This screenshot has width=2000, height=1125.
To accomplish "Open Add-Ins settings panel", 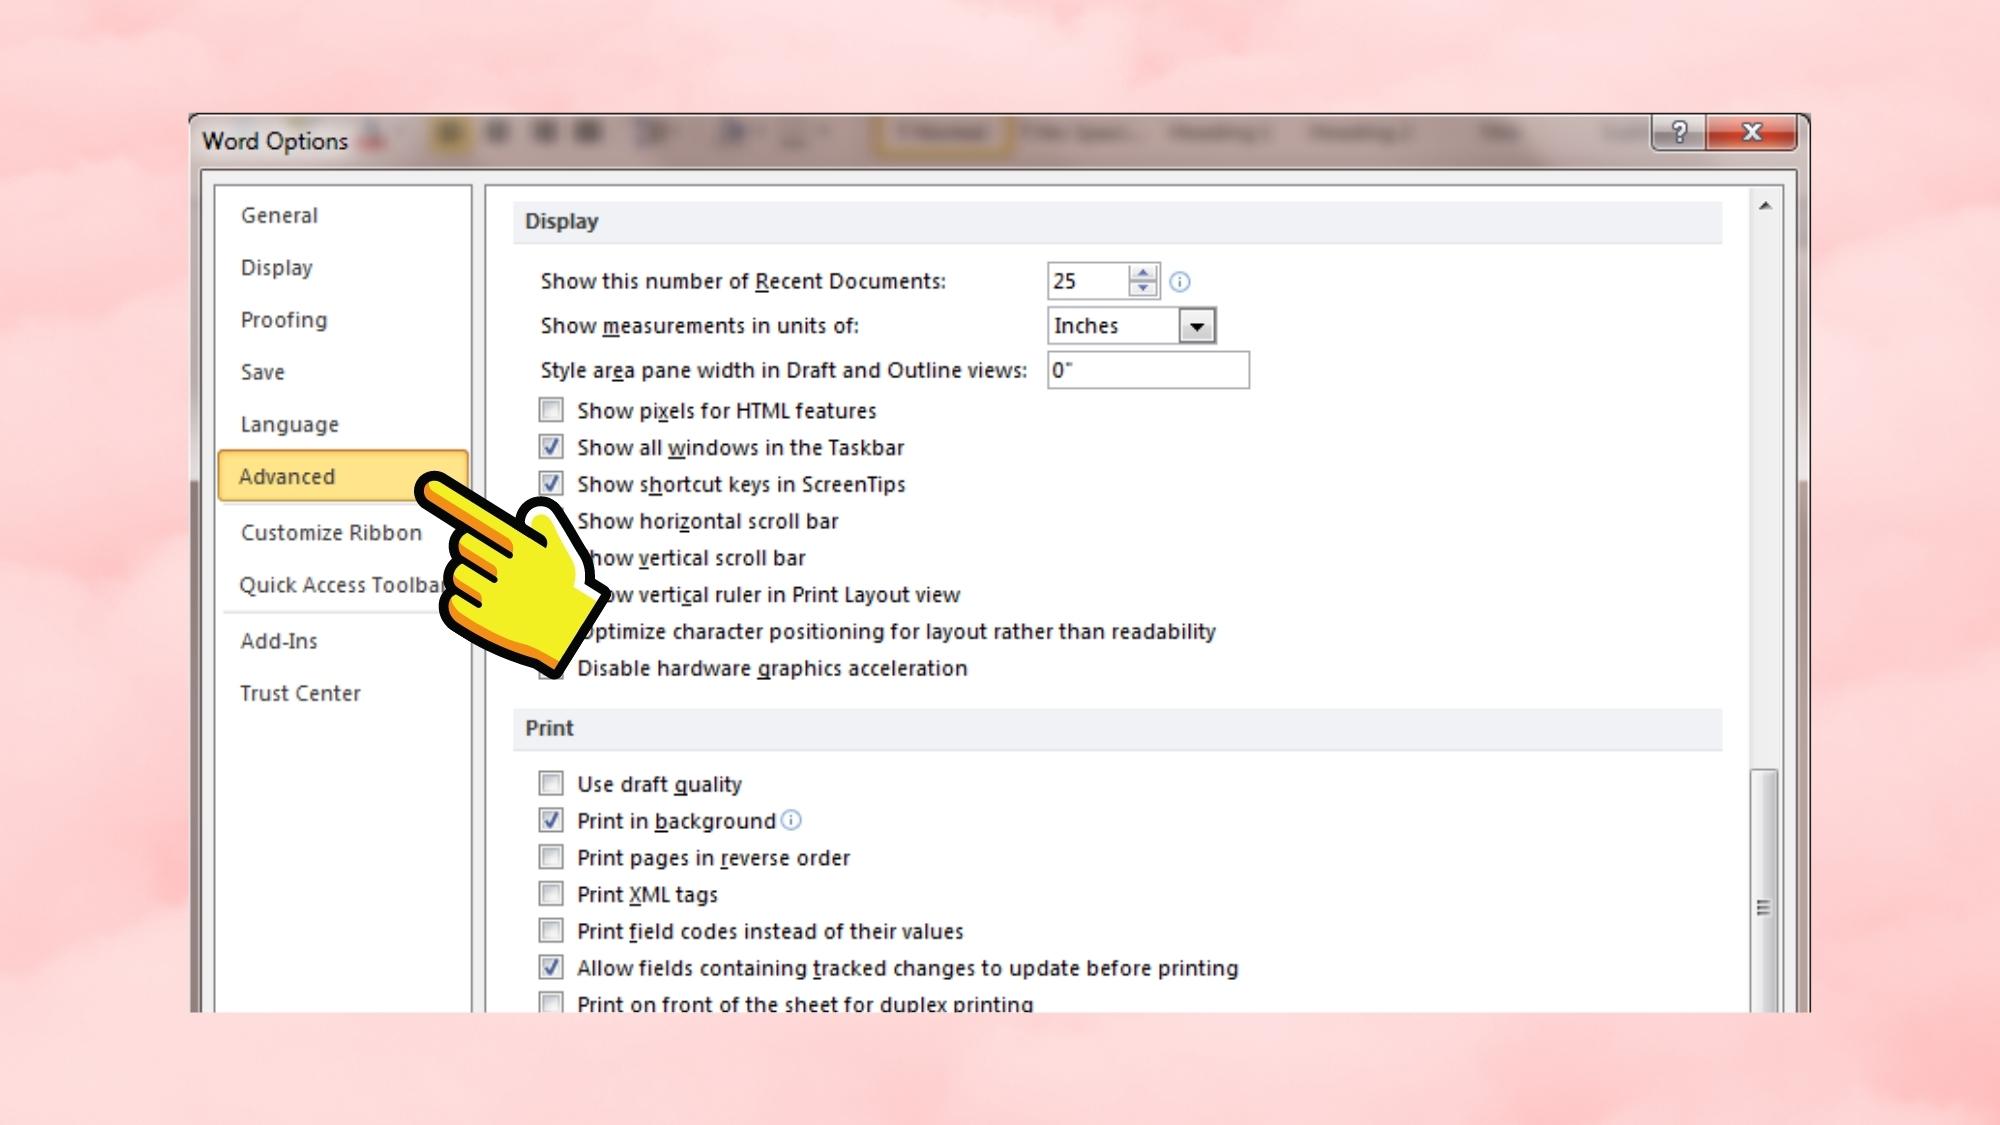I will [x=279, y=640].
